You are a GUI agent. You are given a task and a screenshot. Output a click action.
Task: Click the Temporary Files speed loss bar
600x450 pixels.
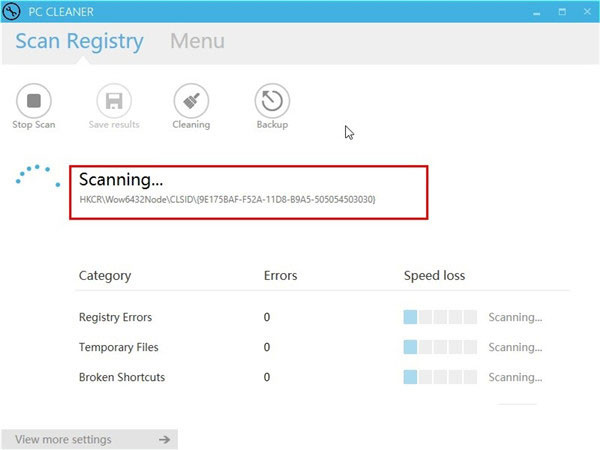pos(440,347)
